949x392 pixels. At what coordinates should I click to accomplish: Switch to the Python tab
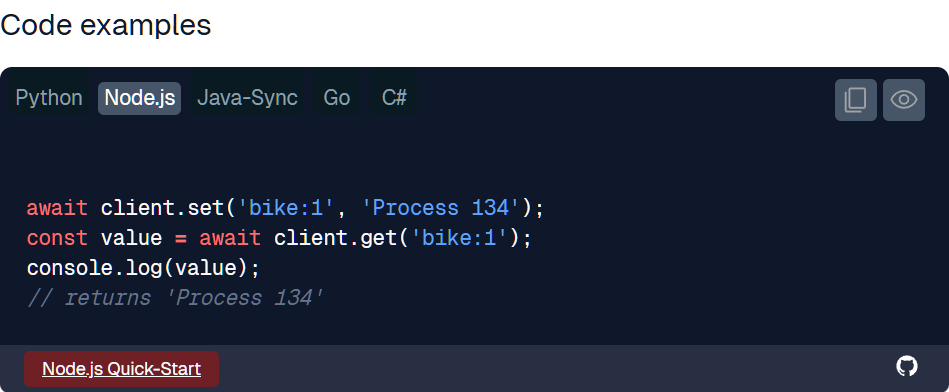(49, 98)
